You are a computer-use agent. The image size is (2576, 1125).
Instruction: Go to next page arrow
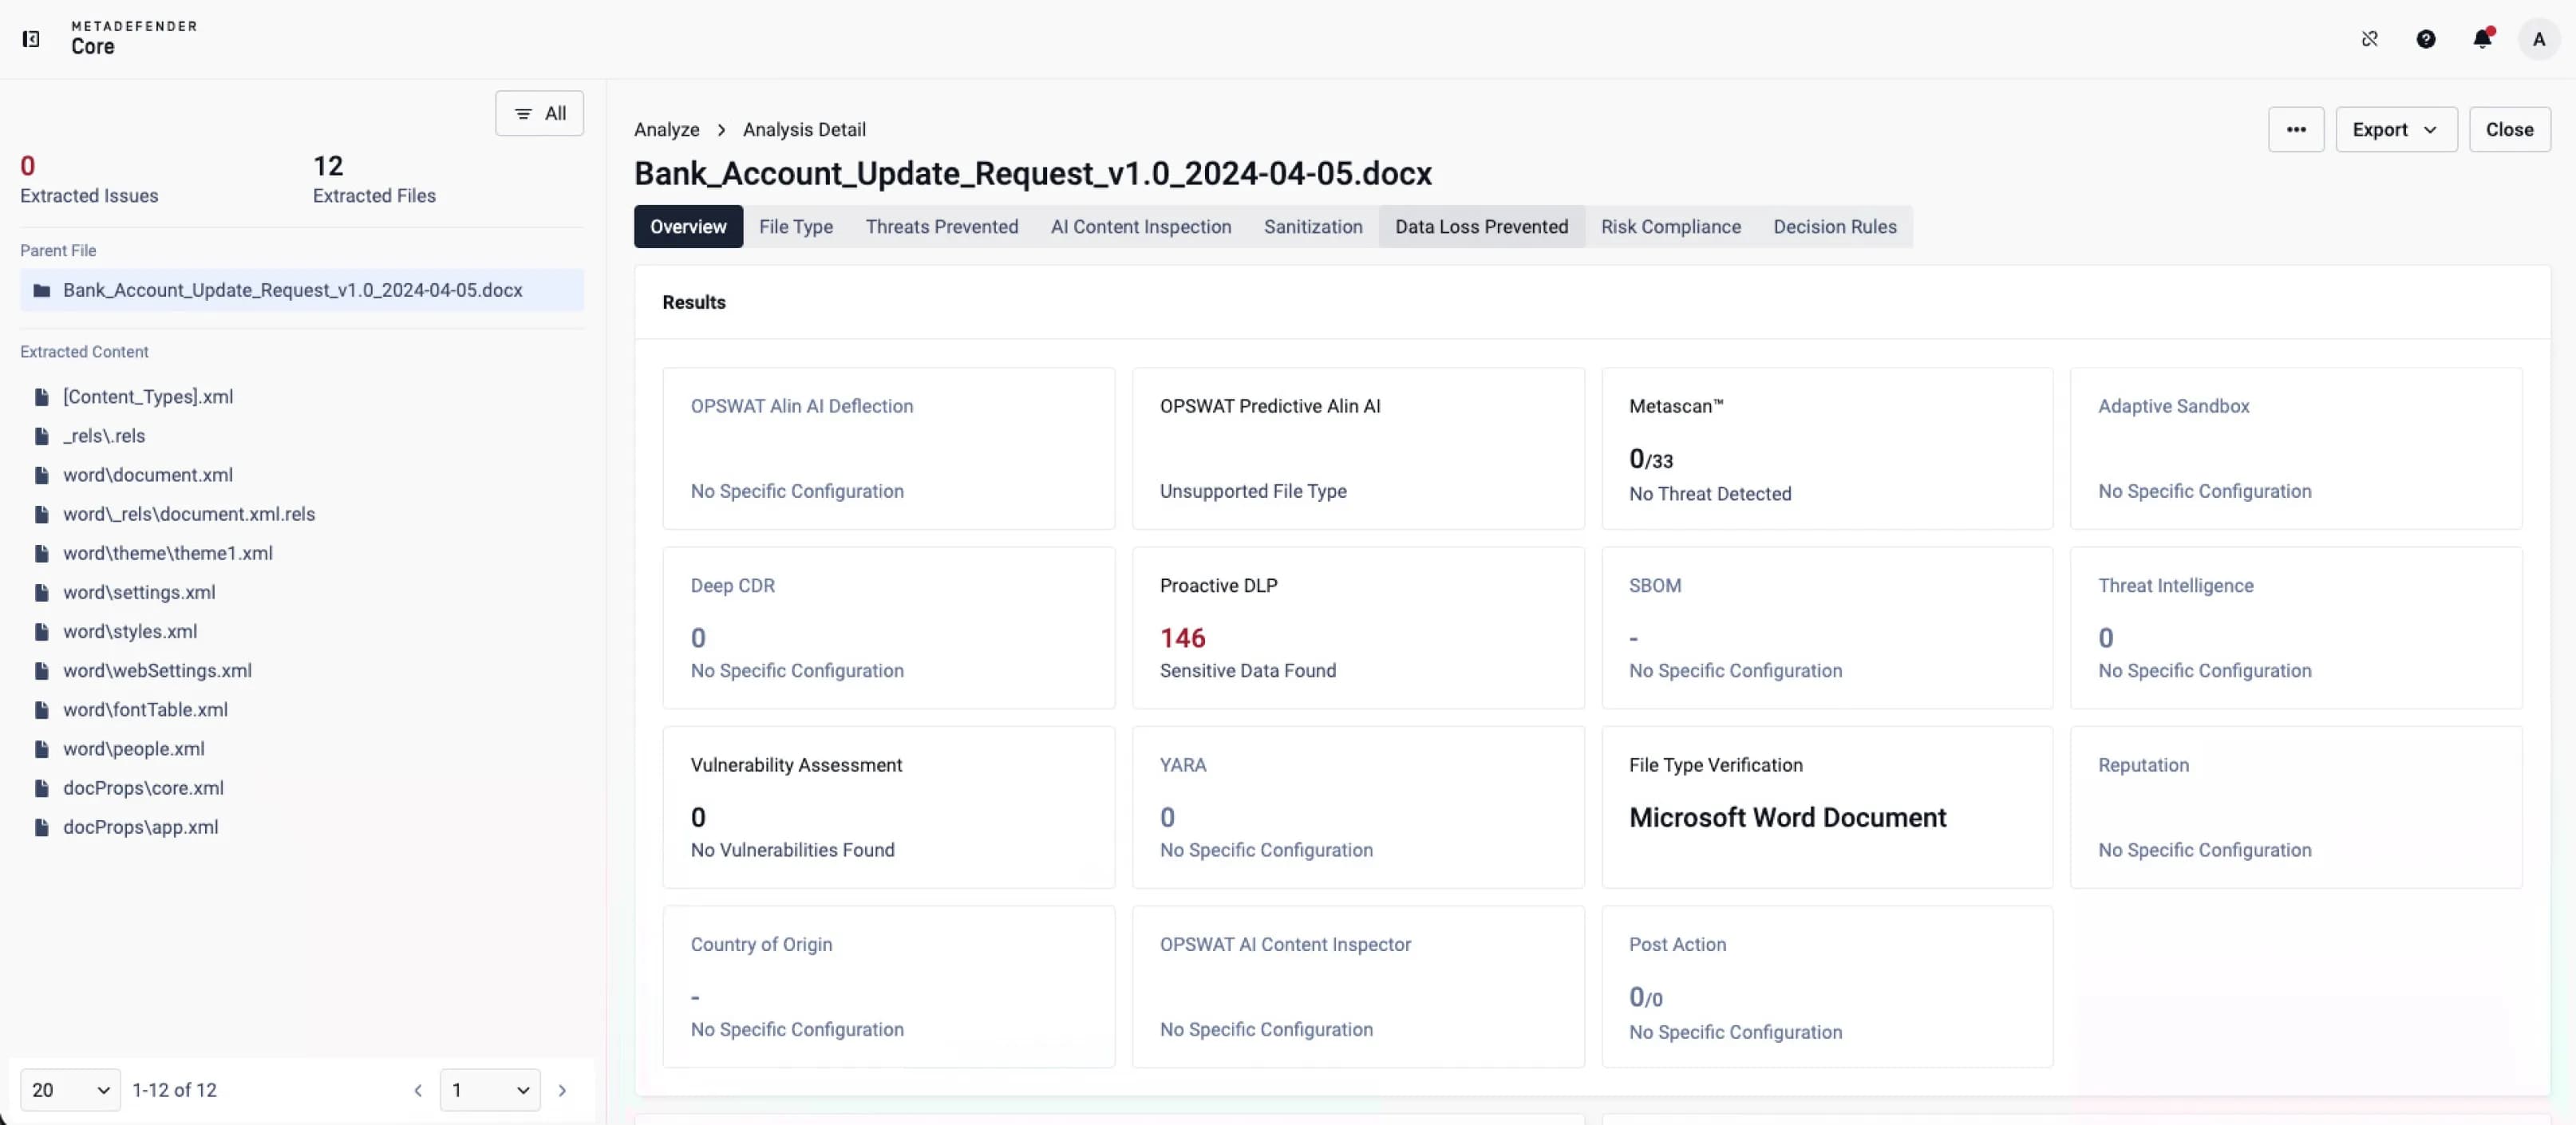pos(562,1090)
